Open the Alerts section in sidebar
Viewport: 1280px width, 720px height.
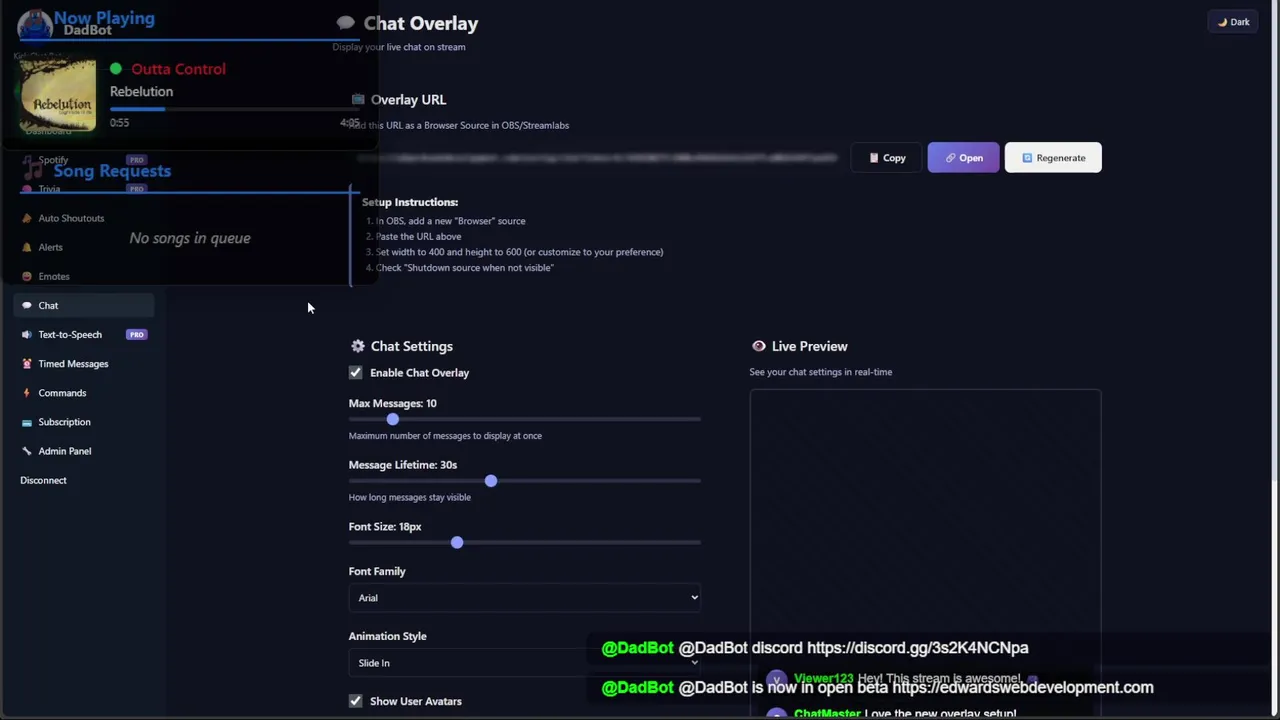point(50,247)
